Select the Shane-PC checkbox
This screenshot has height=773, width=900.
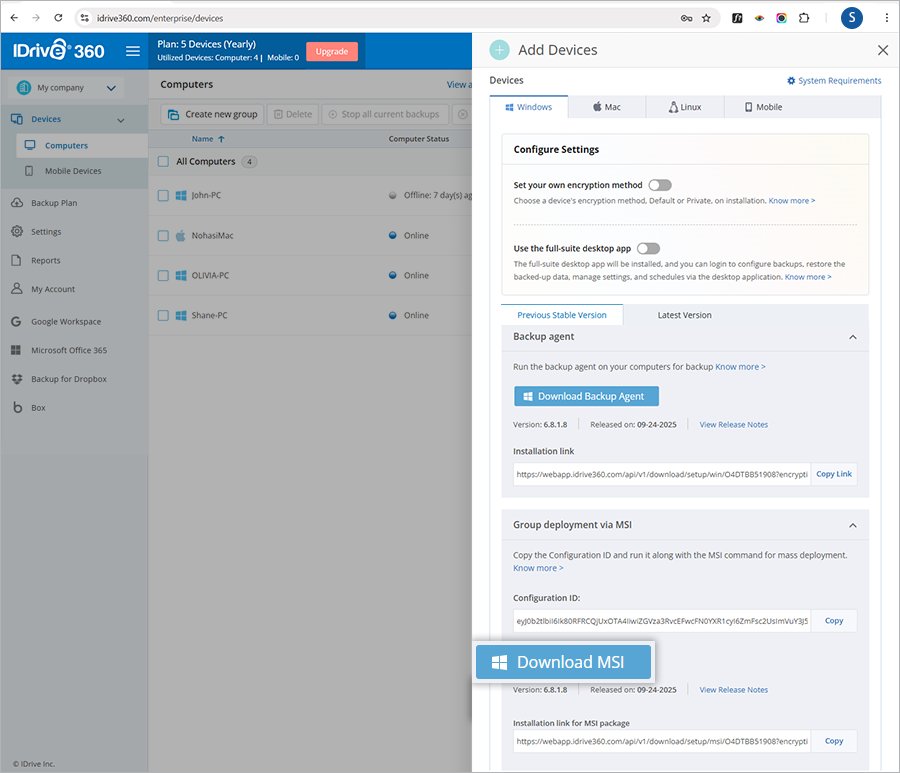coord(163,315)
